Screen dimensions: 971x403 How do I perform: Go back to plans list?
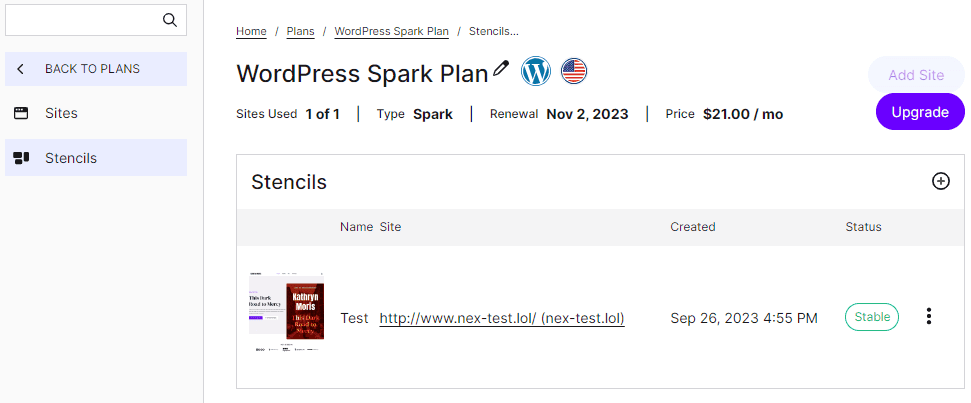tap(92, 69)
